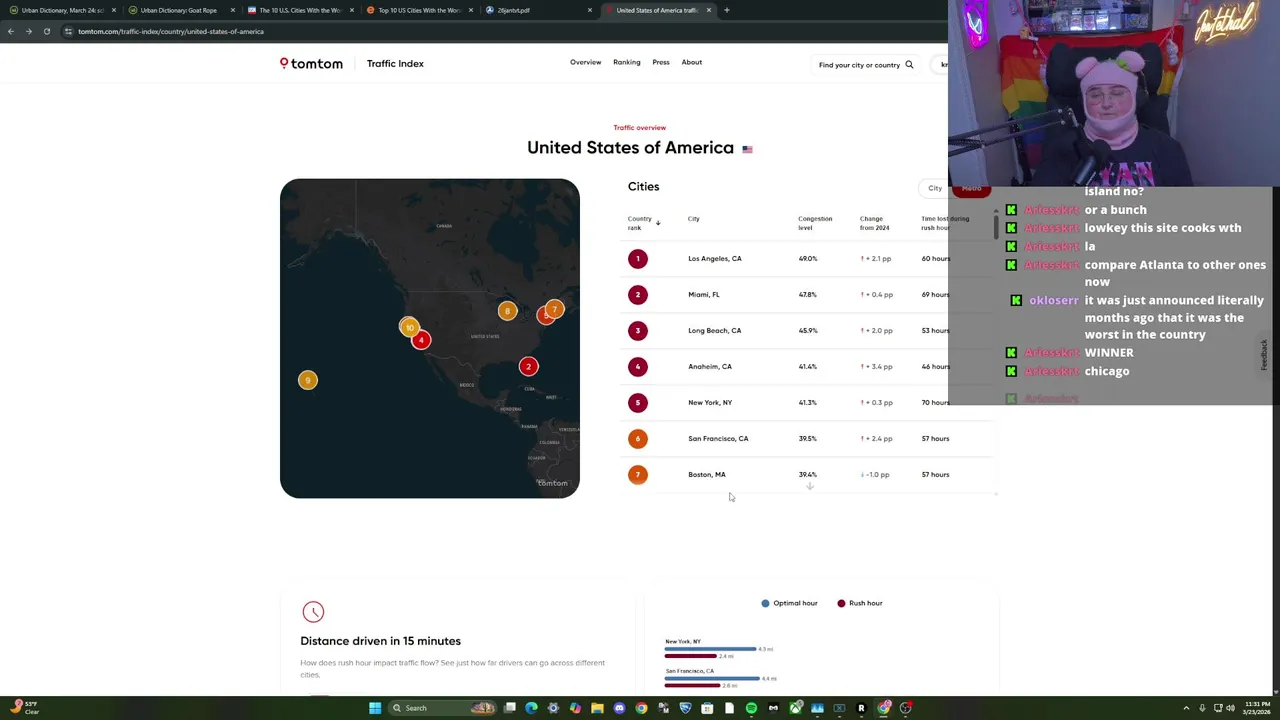The image size is (1280, 720).
Task: Sort table by City column header
Action: [x=694, y=219]
